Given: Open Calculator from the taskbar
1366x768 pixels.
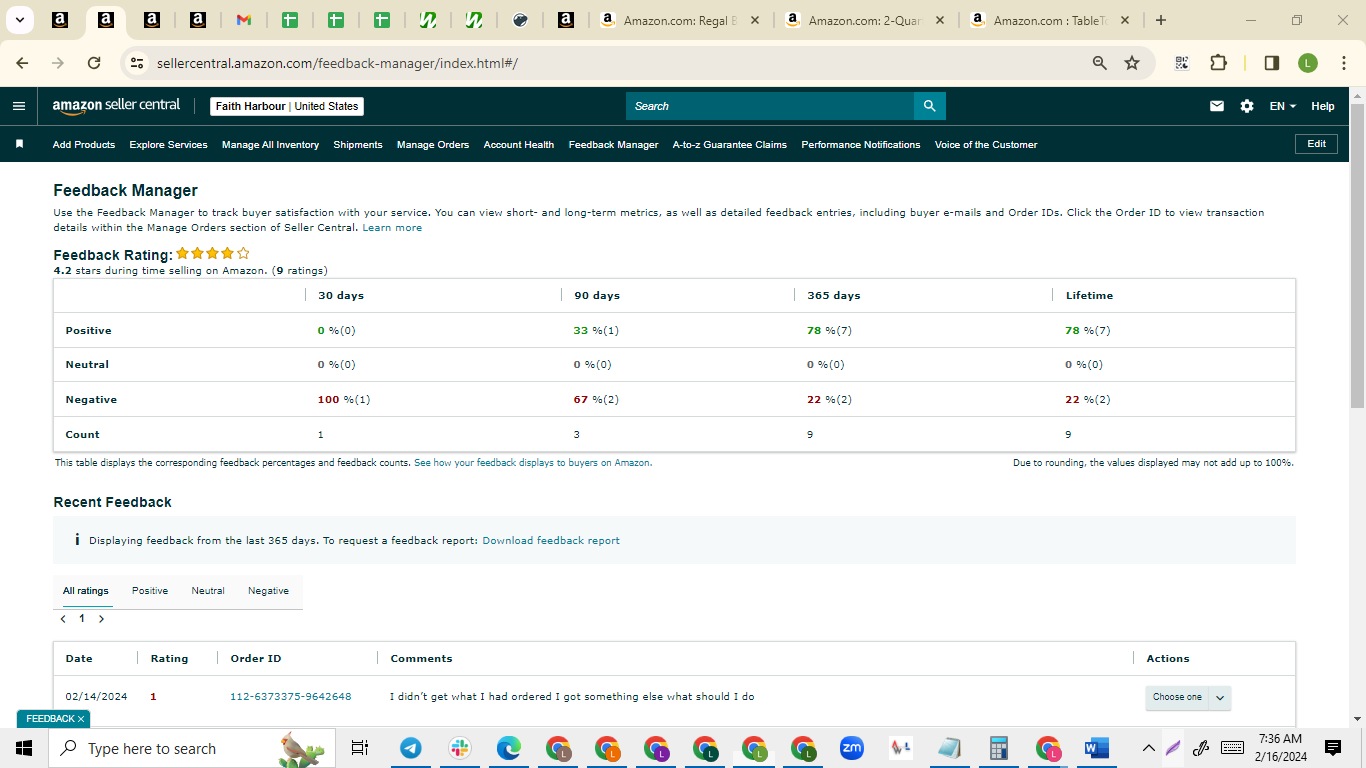Looking at the screenshot, I should tap(998, 748).
